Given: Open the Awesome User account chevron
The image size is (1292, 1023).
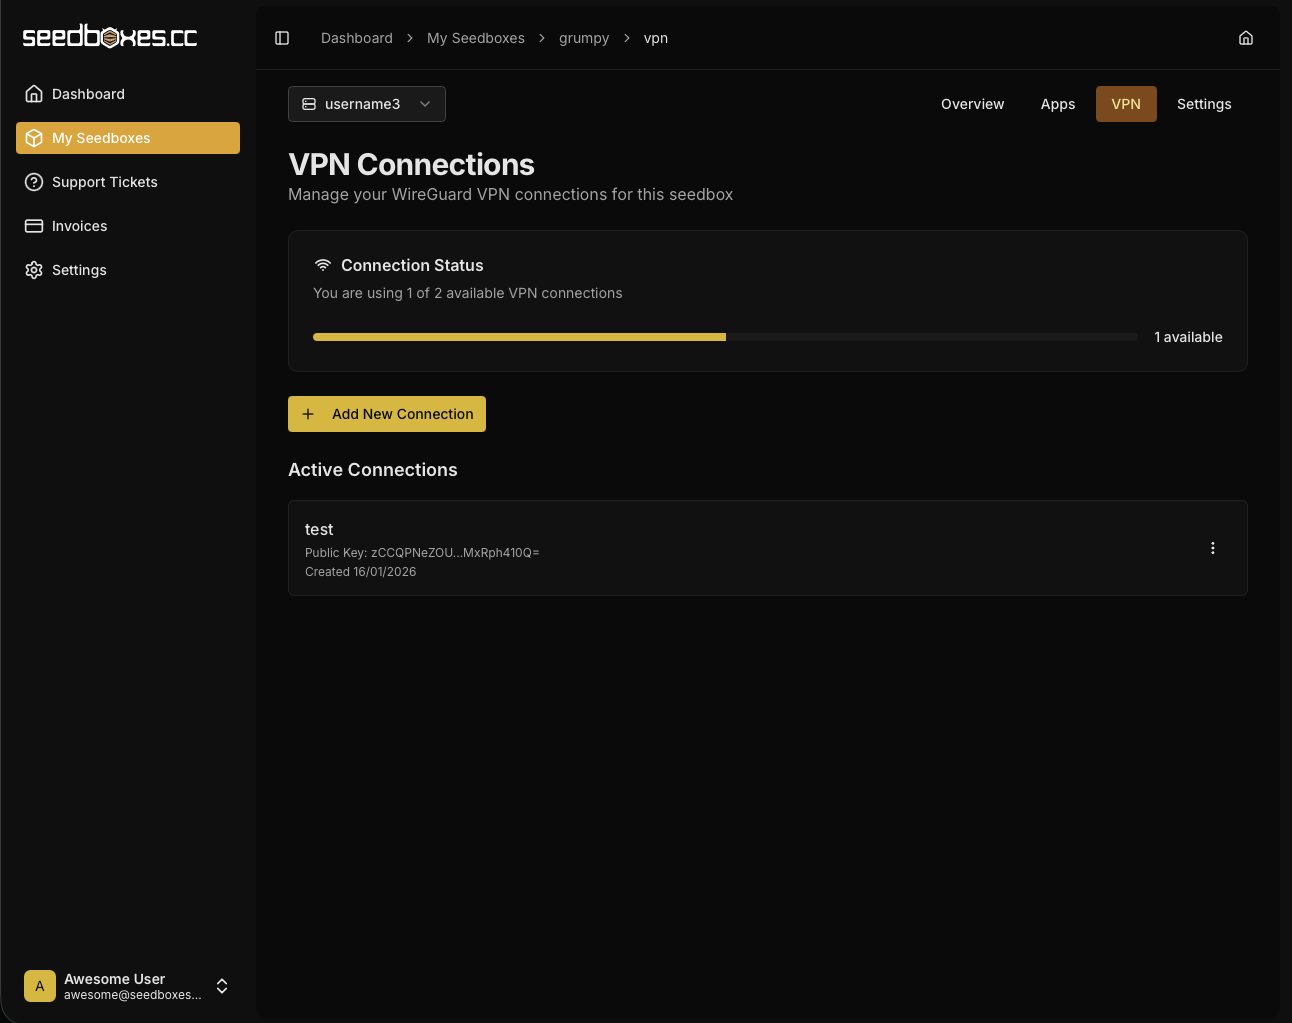Looking at the screenshot, I should click(222, 986).
